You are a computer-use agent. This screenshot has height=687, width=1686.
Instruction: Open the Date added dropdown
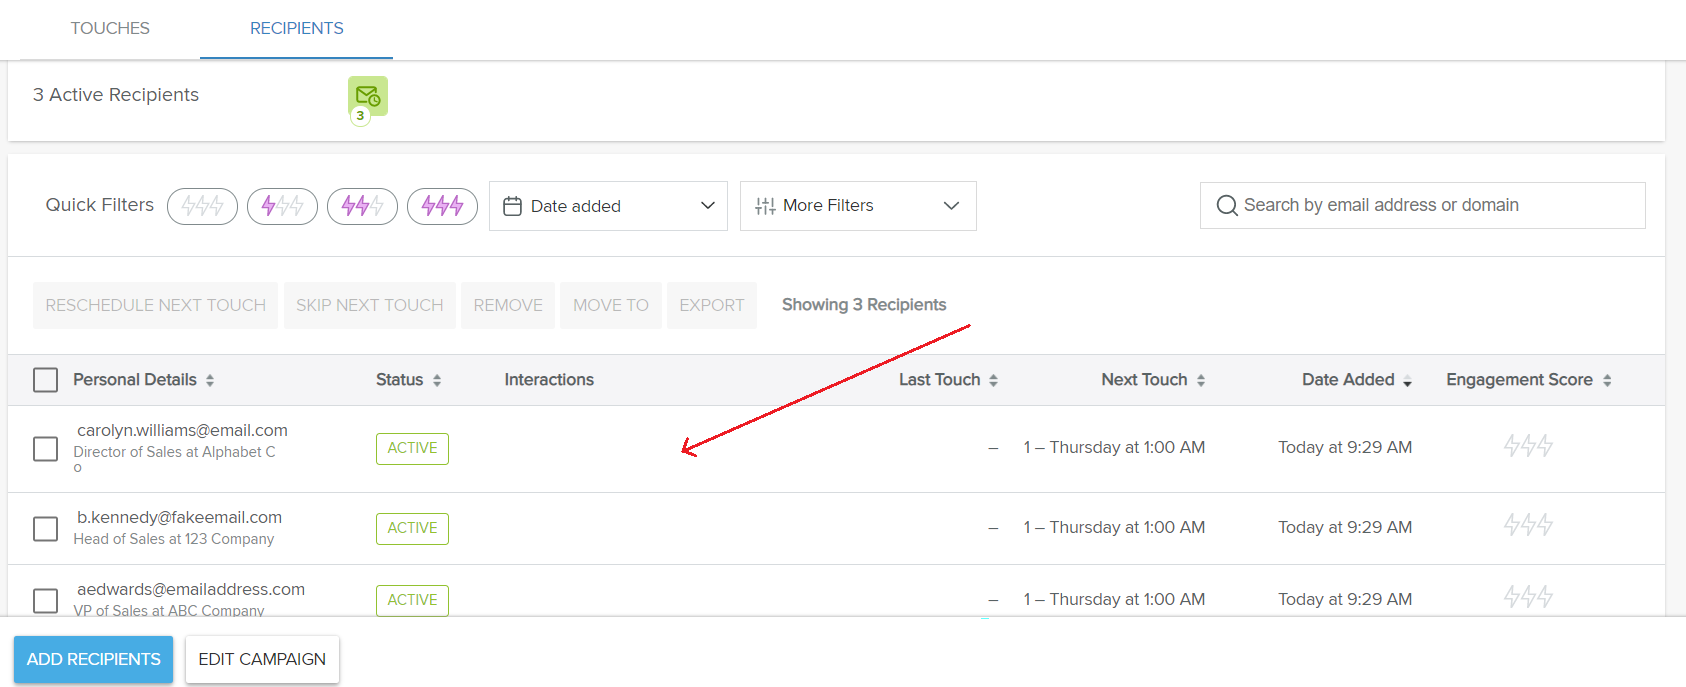[x=608, y=206]
